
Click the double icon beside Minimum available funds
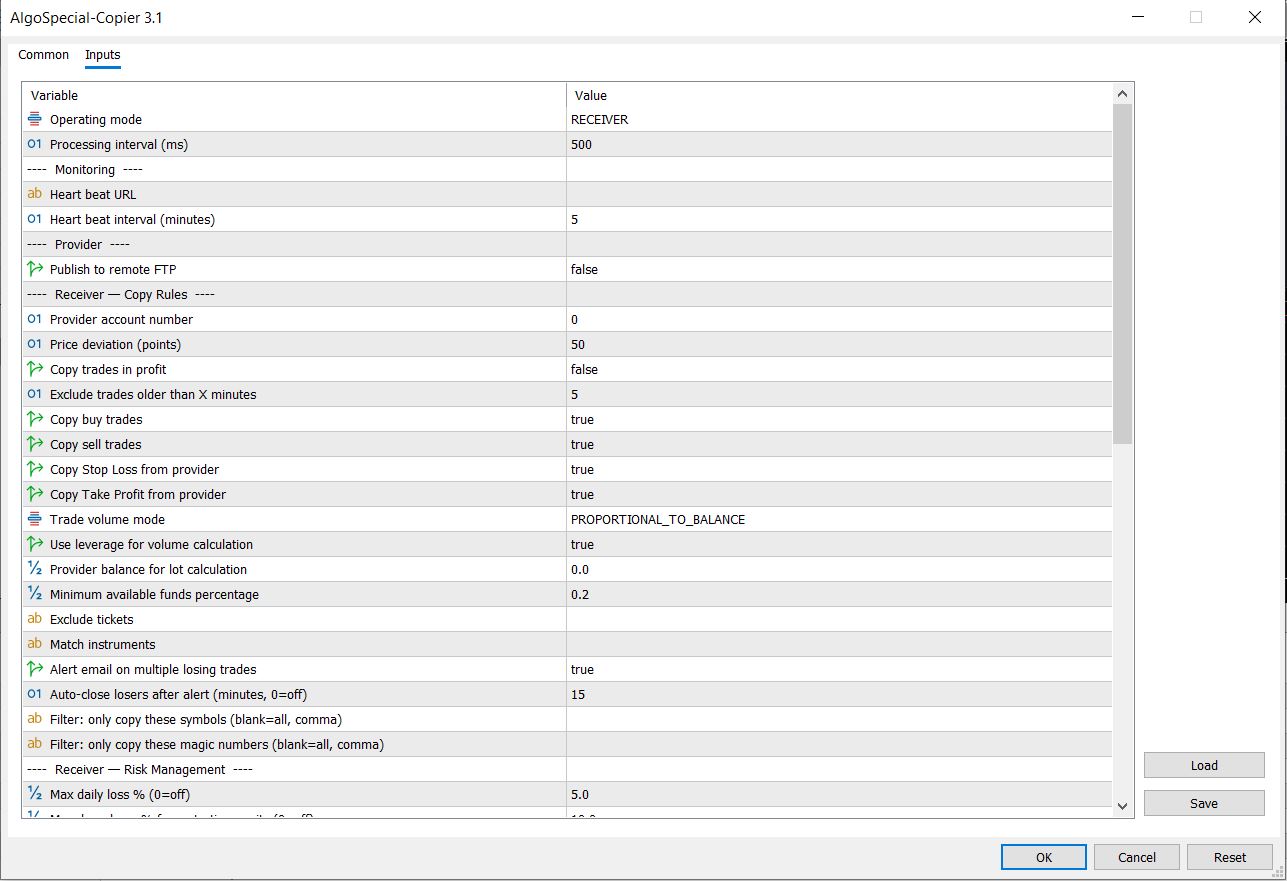35,594
